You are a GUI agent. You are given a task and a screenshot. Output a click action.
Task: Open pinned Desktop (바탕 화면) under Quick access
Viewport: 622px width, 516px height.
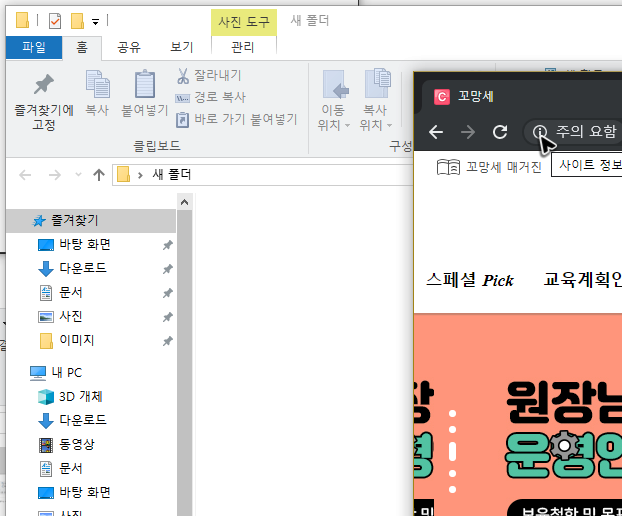coord(74,244)
